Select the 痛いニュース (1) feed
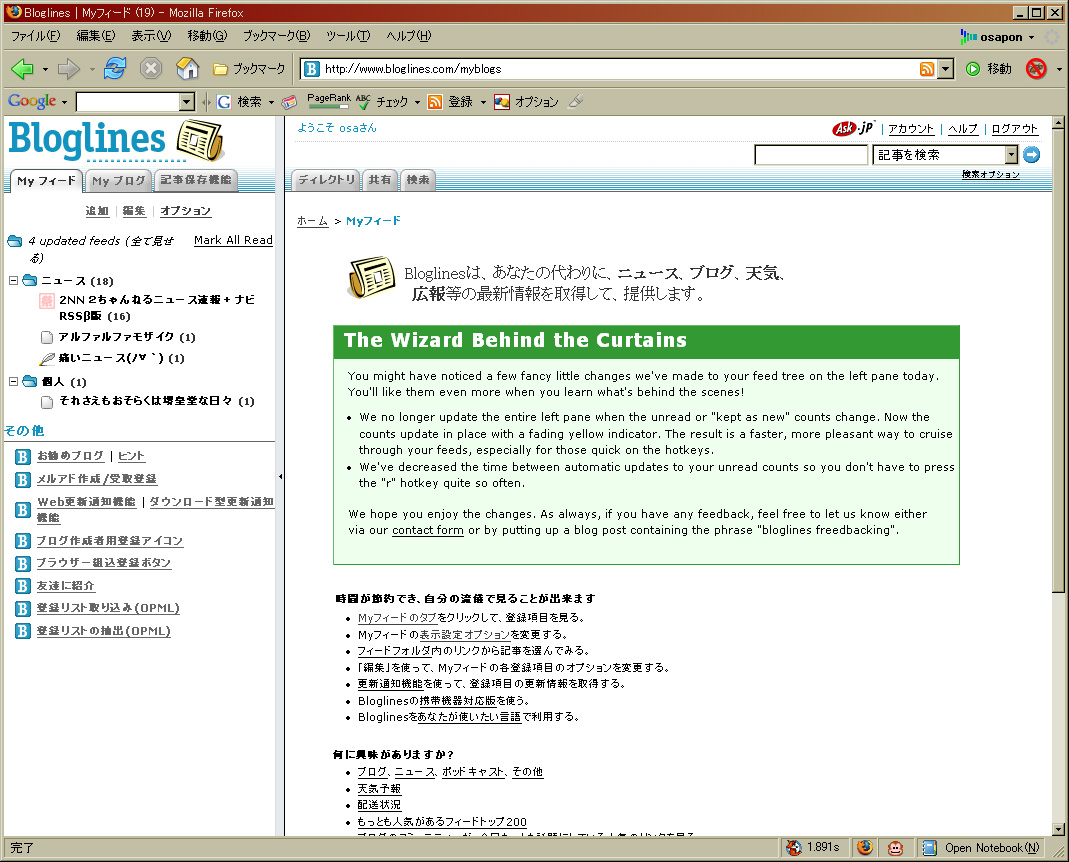This screenshot has height=862, width=1069. (x=121, y=358)
